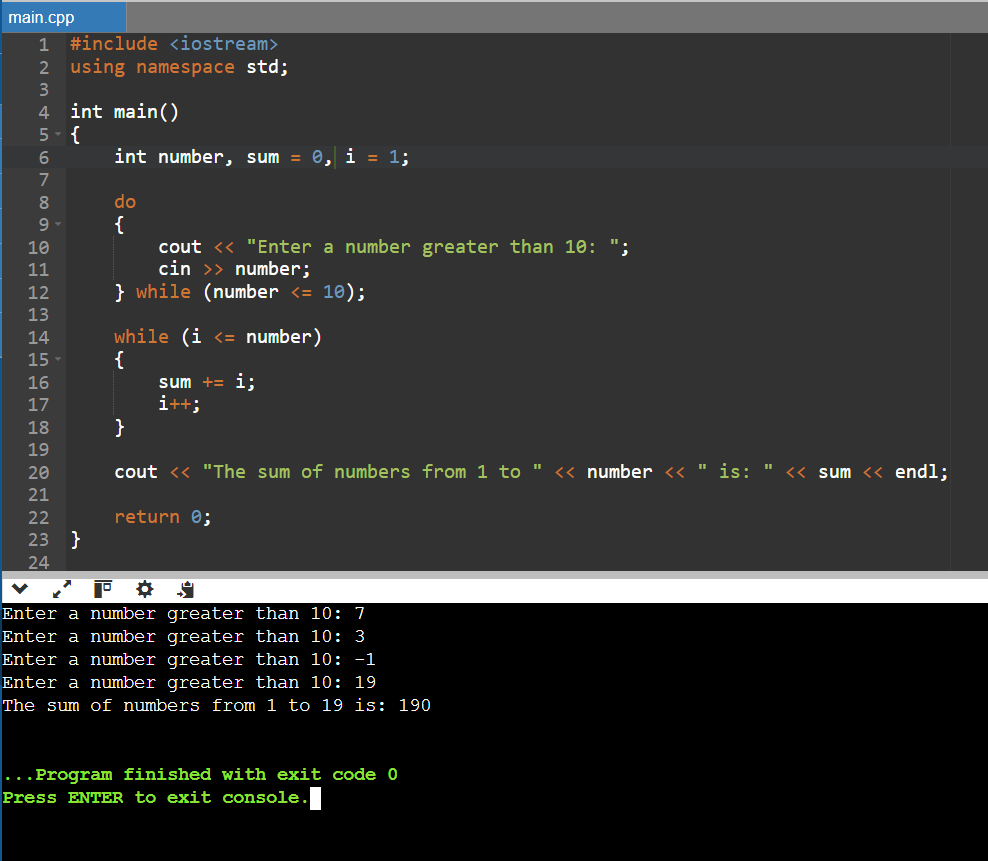
Task: Click 'endl;' at end of line 20
Action: point(921,472)
